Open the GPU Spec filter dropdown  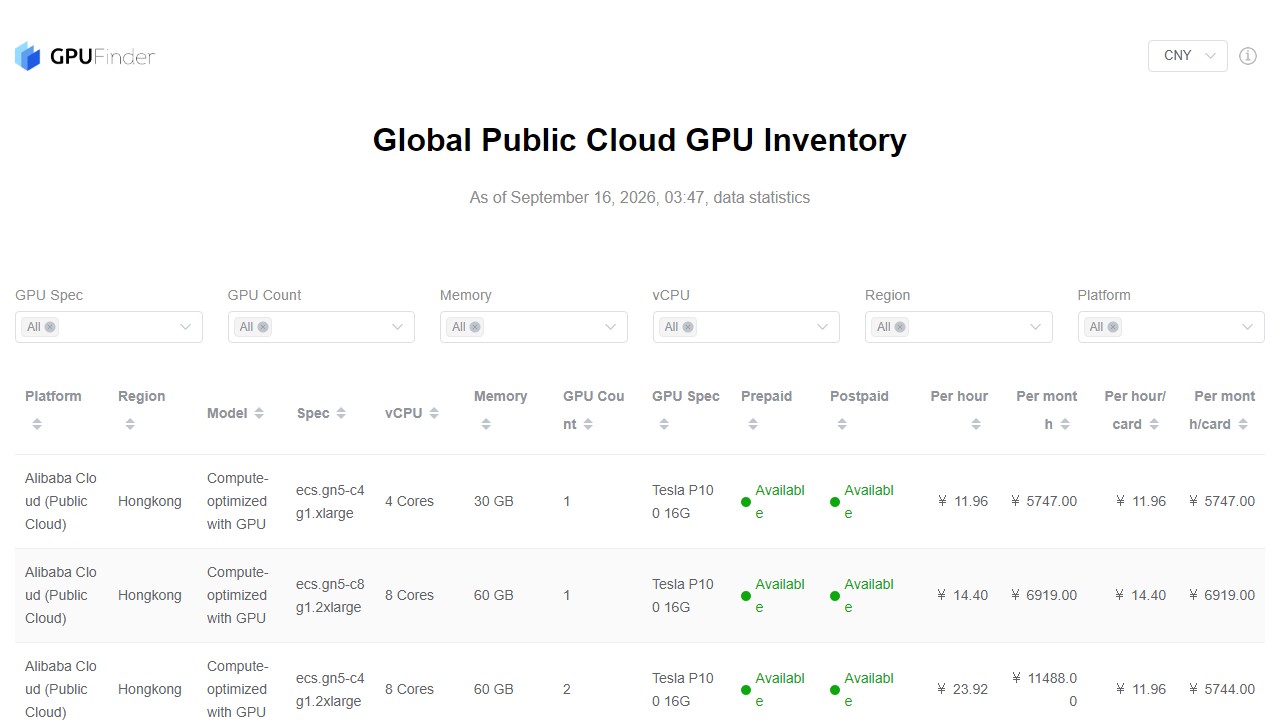[109, 327]
